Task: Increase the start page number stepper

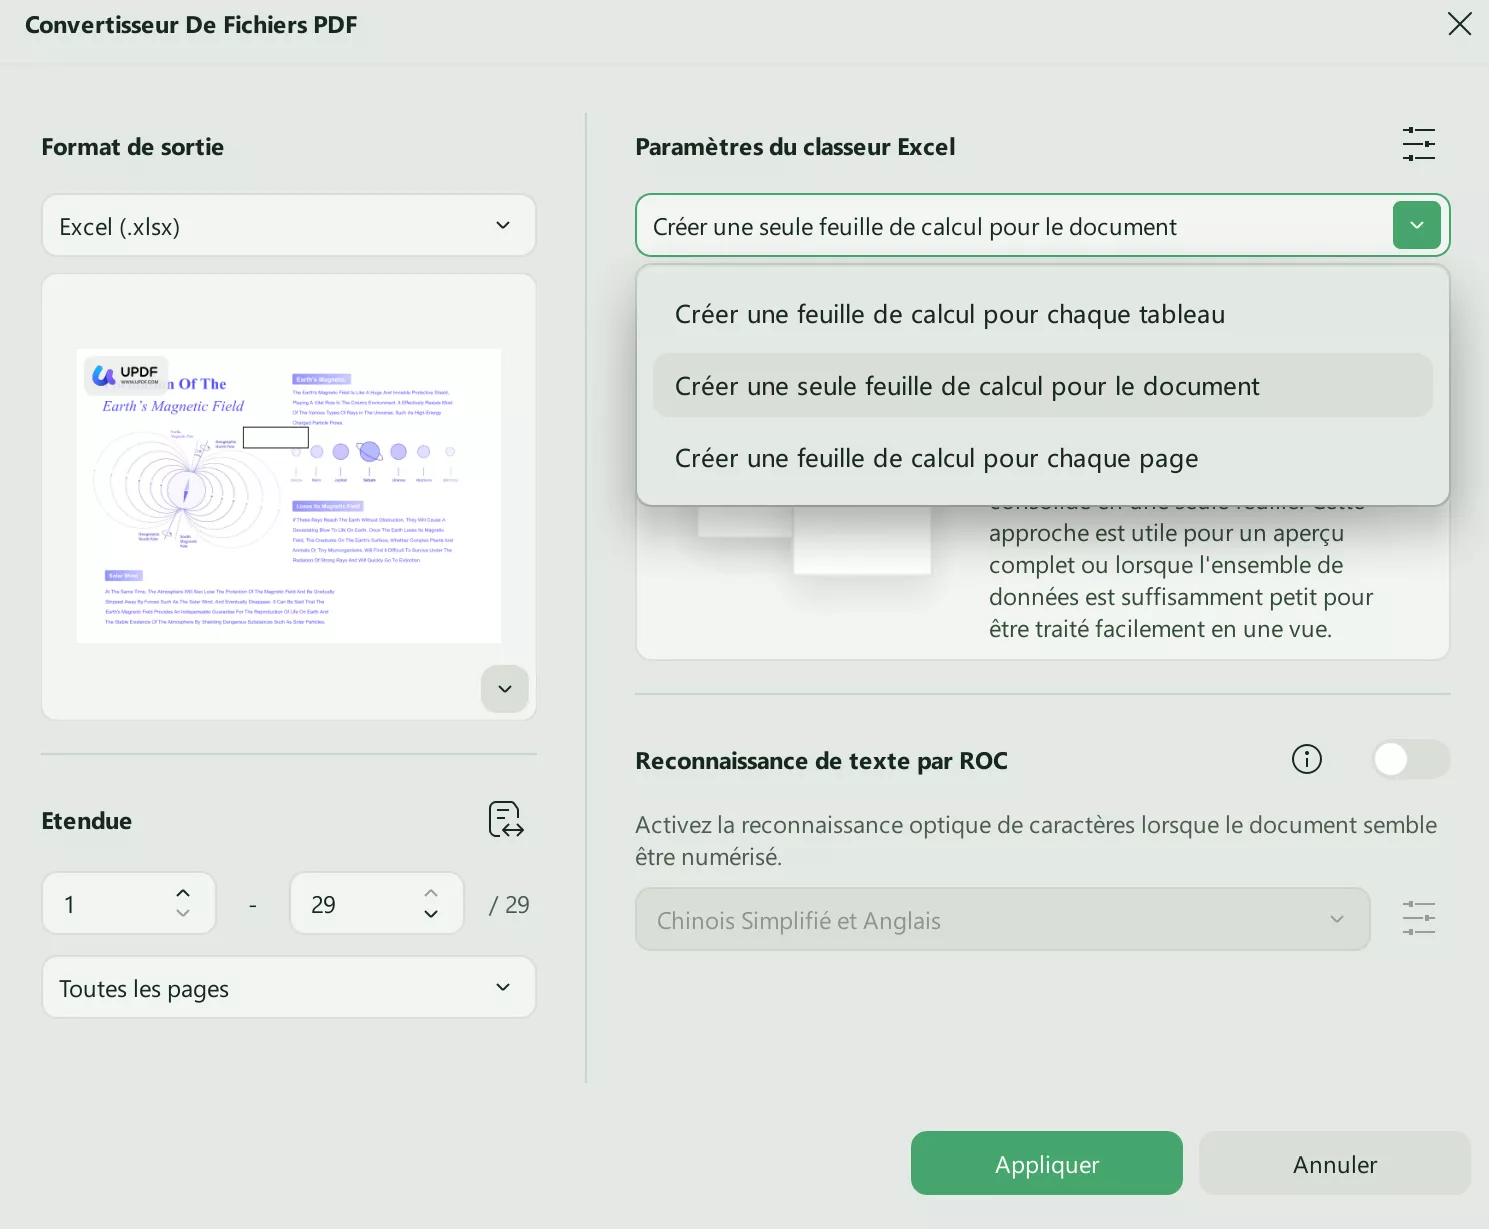Action: click(183, 893)
